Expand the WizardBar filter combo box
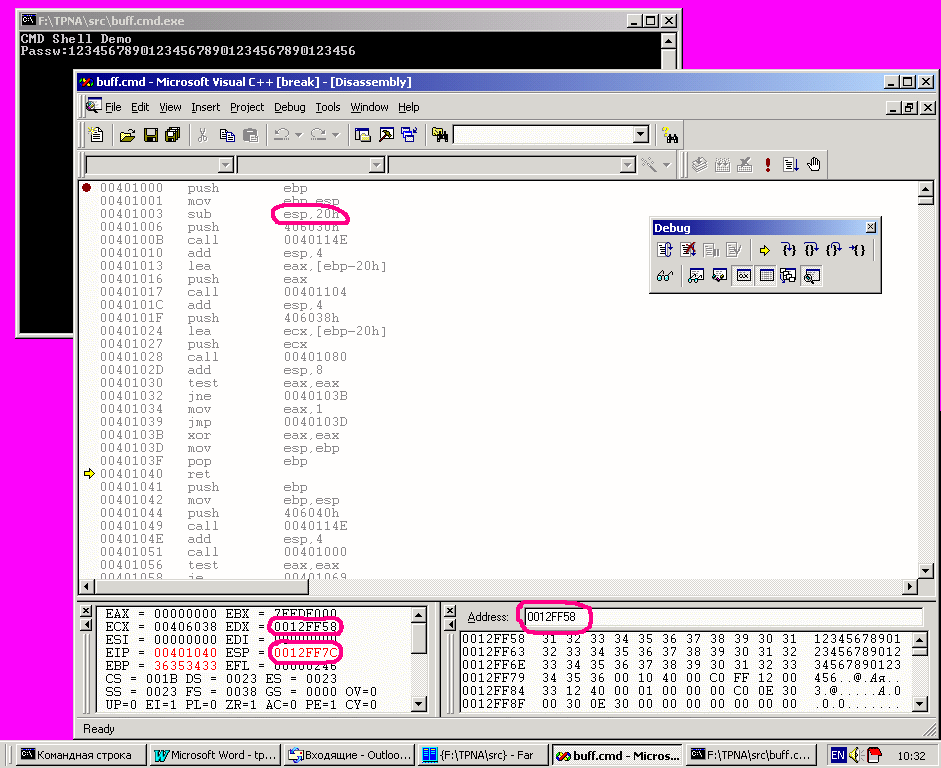The height and width of the screenshot is (768, 941). pyautogui.click(x=377, y=164)
